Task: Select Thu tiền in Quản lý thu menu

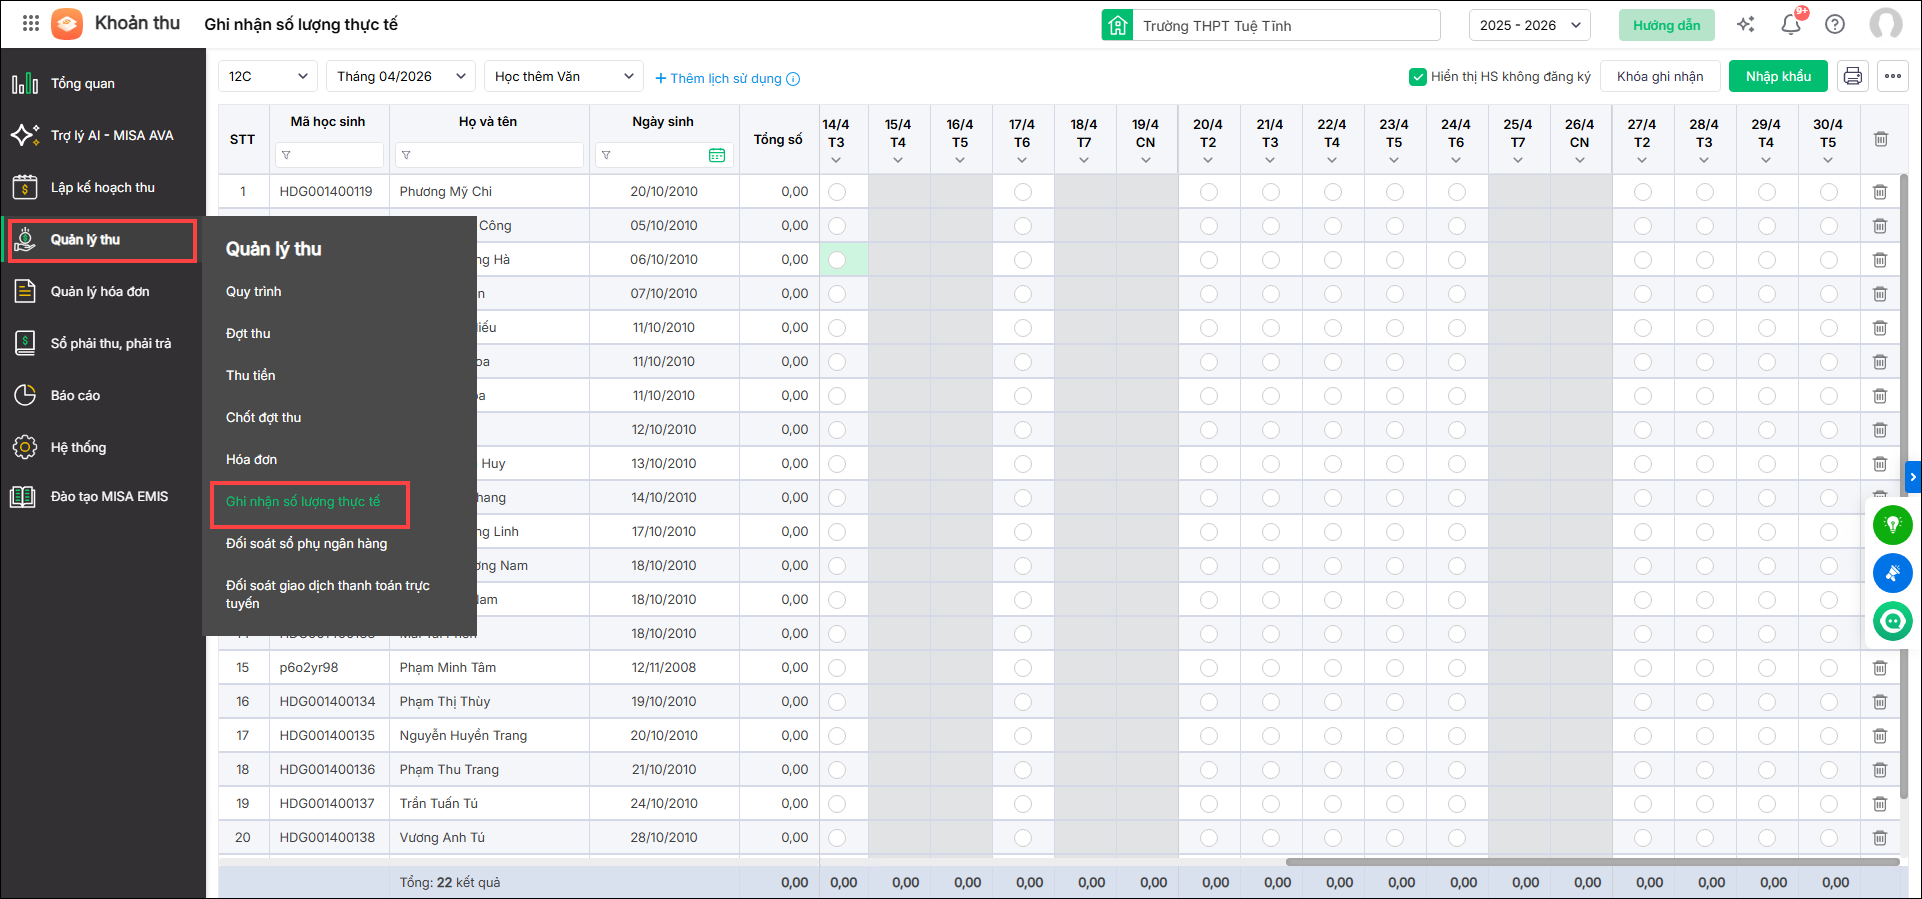Action: pyautogui.click(x=250, y=375)
